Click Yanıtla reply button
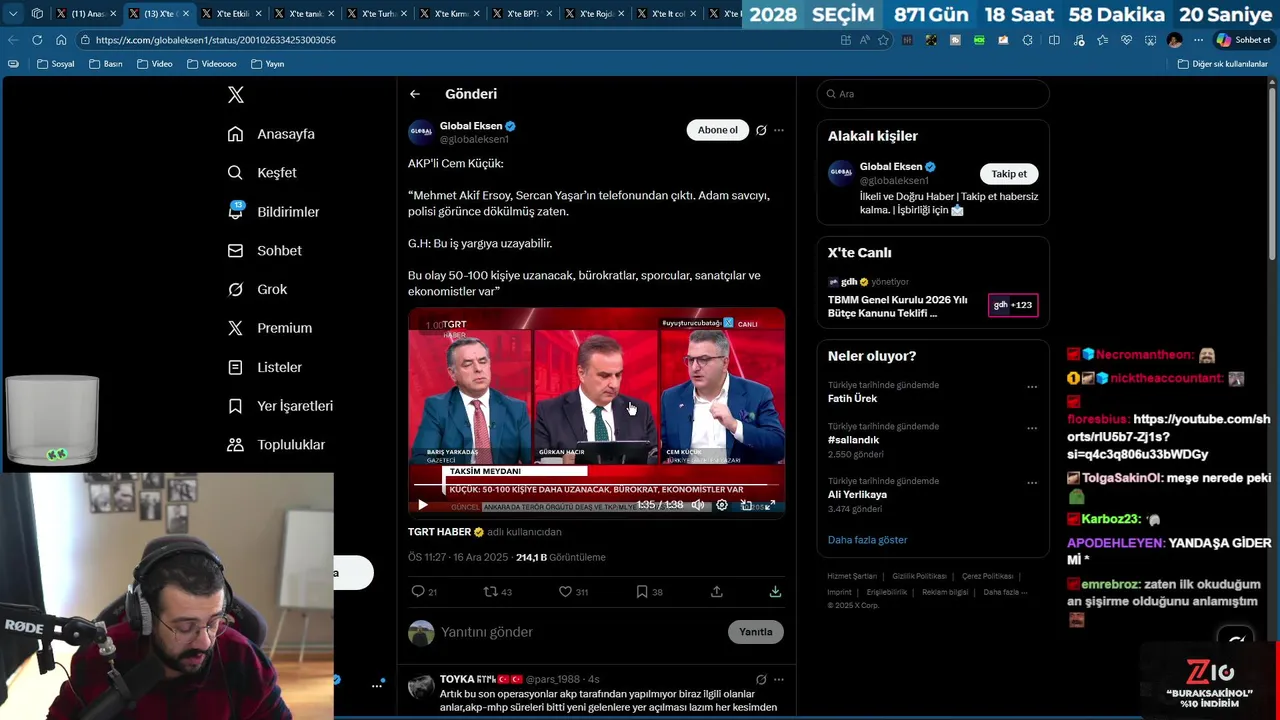 756,632
